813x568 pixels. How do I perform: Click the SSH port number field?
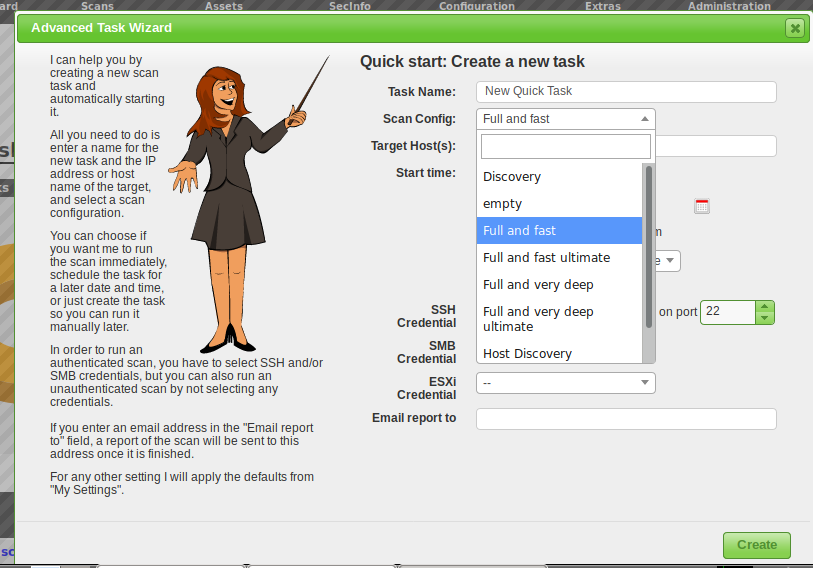[726, 312]
